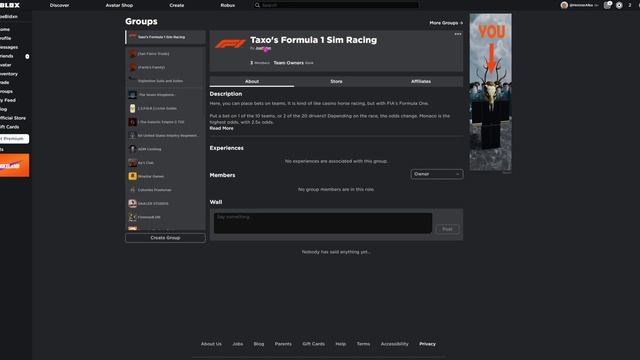
Task: Click the Seven Kingdoms group icon
Action: [x=132, y=95]
